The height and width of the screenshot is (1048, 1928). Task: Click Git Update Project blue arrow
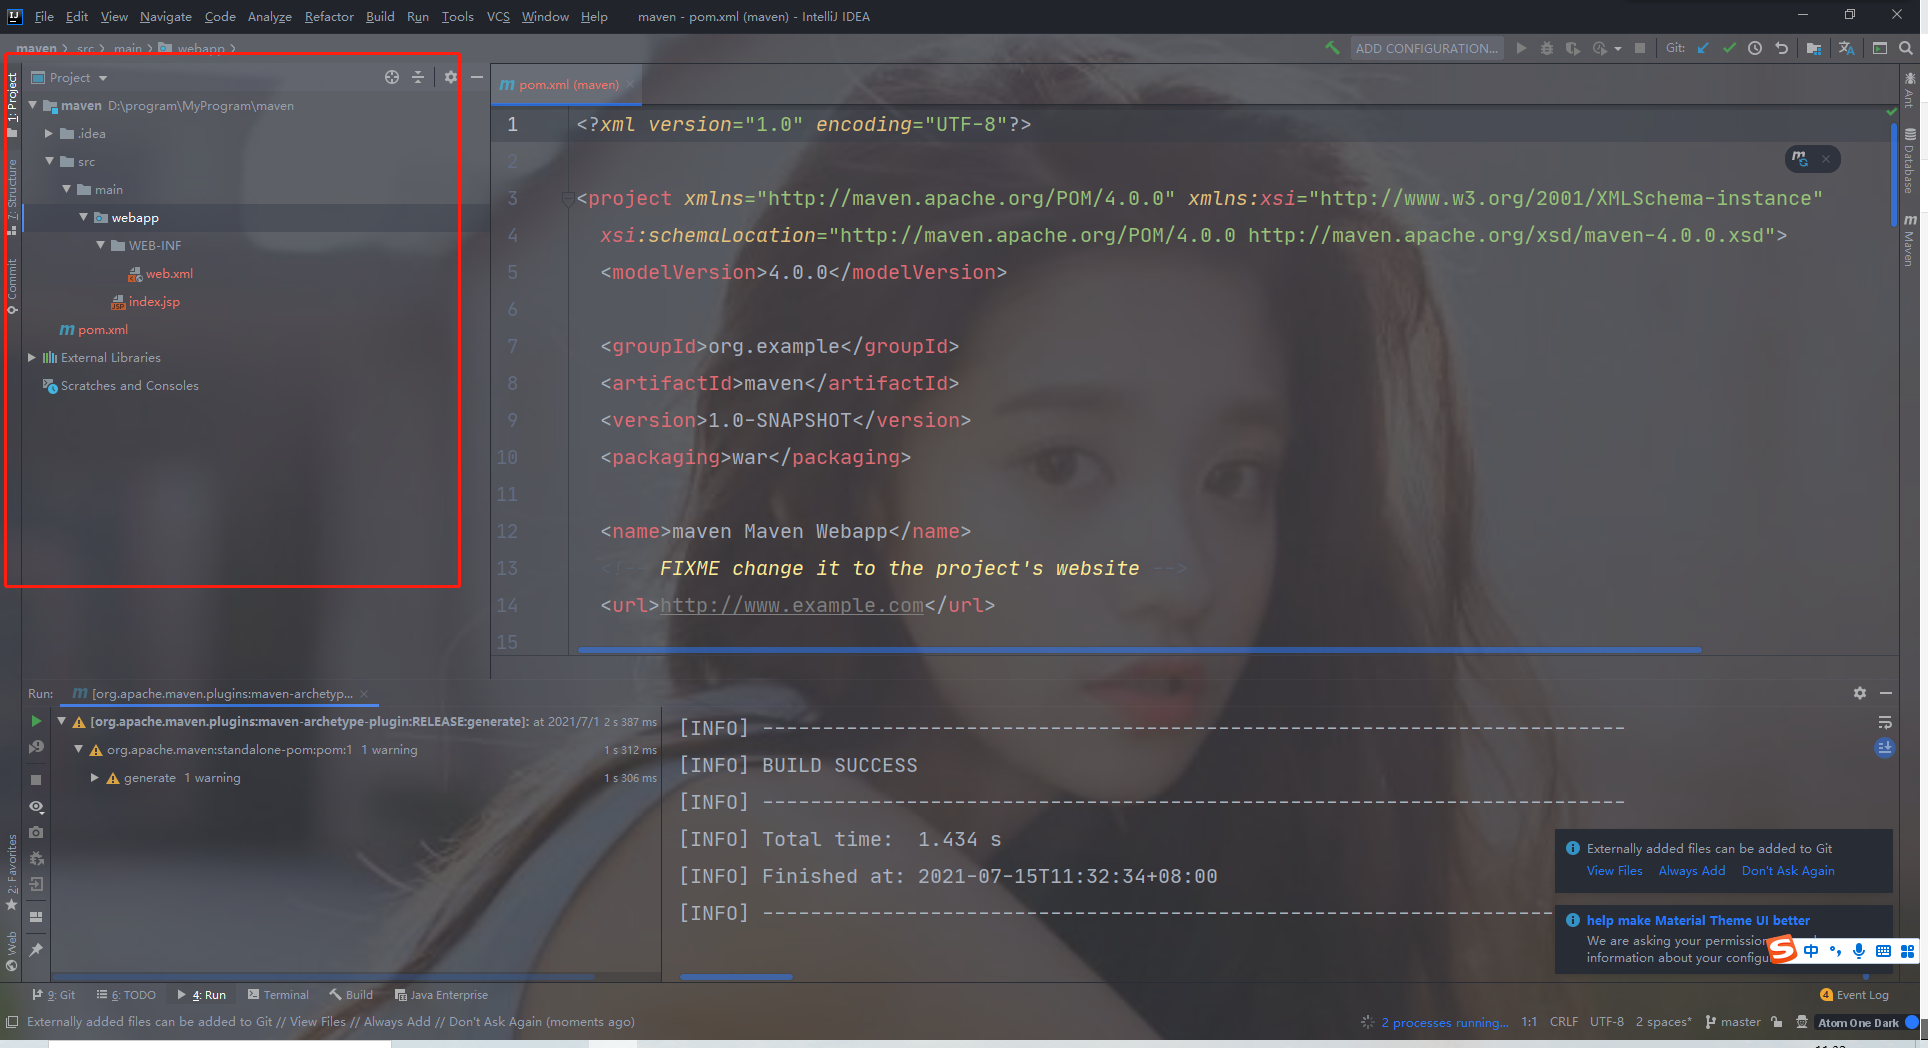click(1703, 48)
